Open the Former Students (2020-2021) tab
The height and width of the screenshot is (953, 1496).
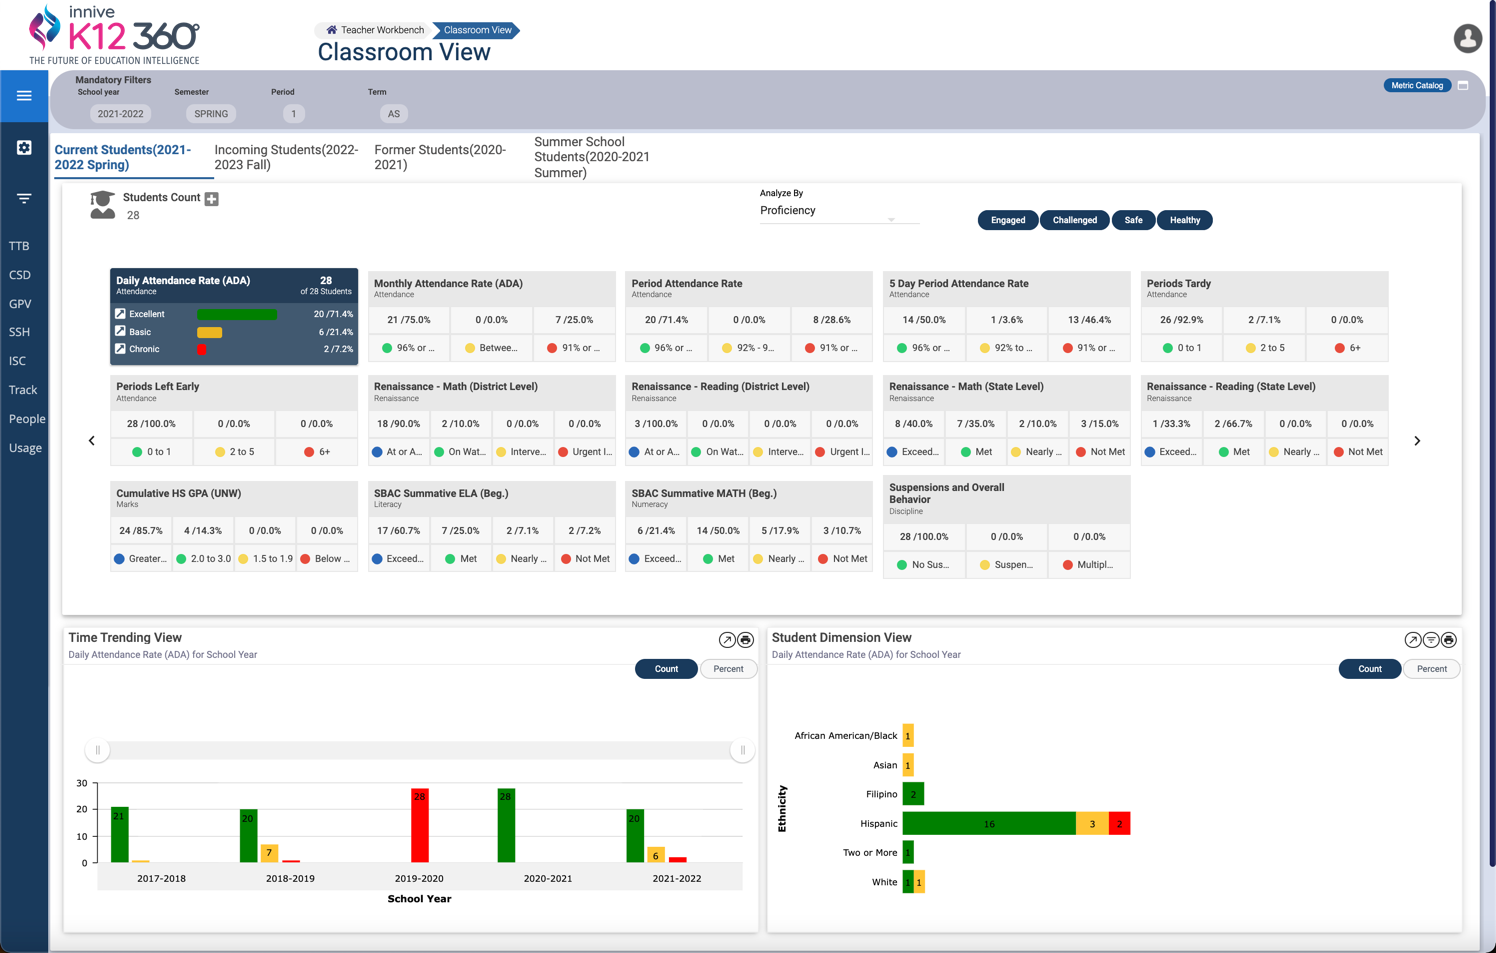click(x=440, y=157)
